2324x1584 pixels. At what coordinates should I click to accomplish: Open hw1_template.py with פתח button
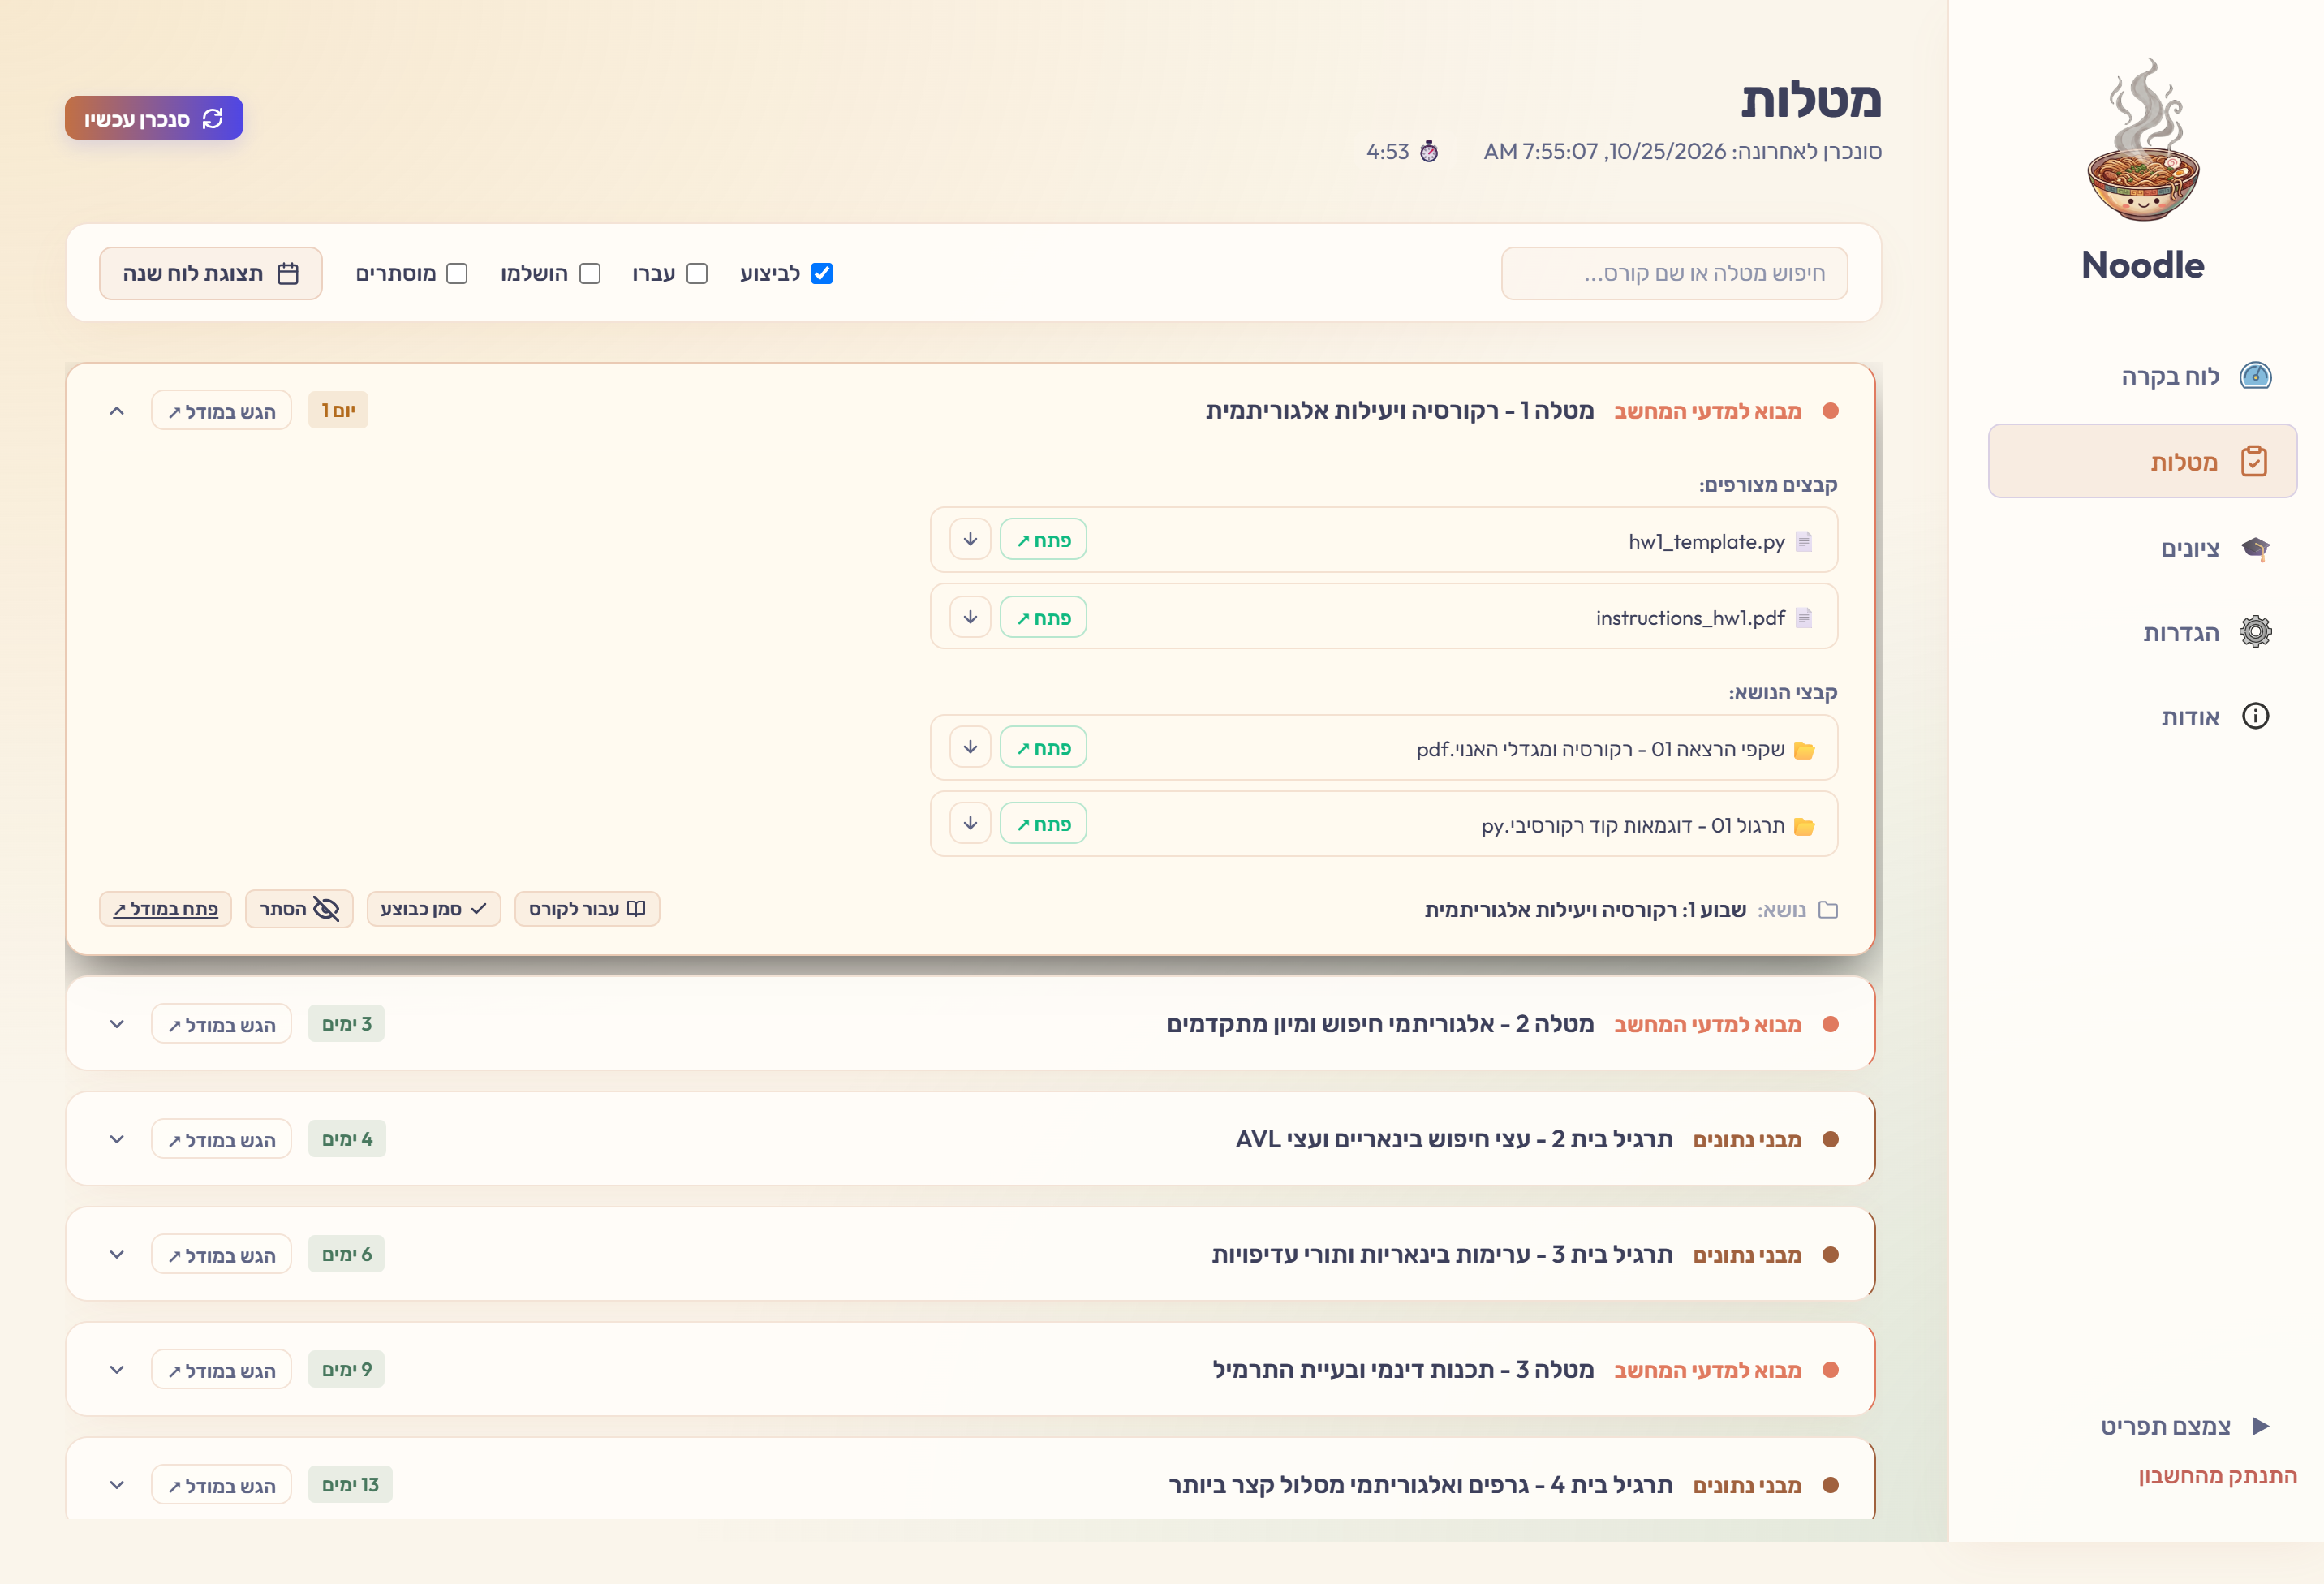coord(1043,540)
